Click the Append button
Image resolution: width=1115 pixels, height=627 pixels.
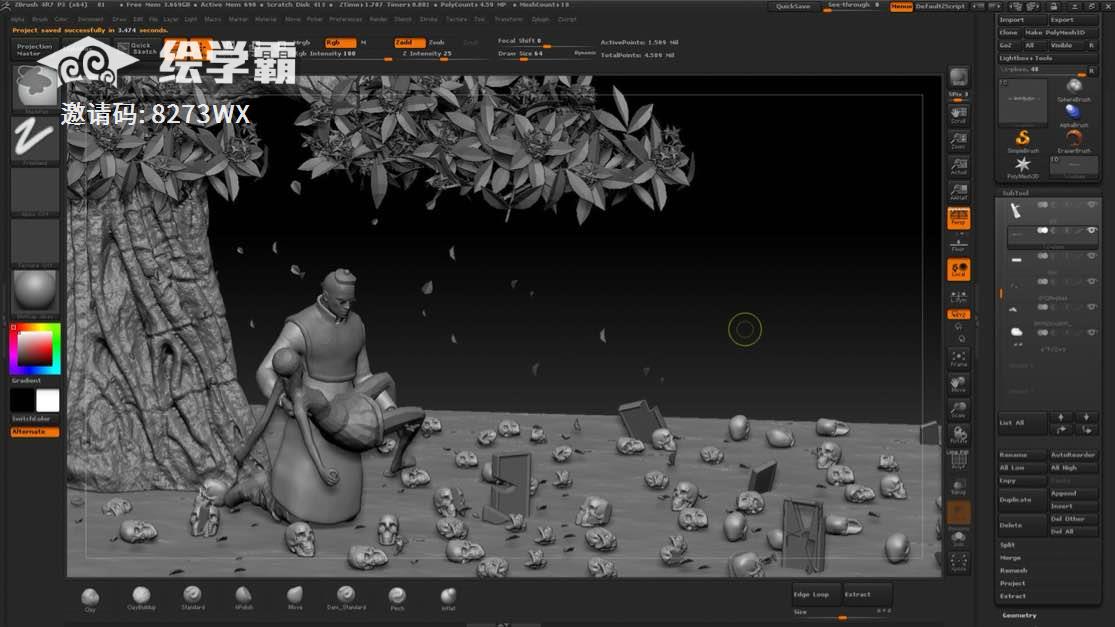tap(1074, 493)
